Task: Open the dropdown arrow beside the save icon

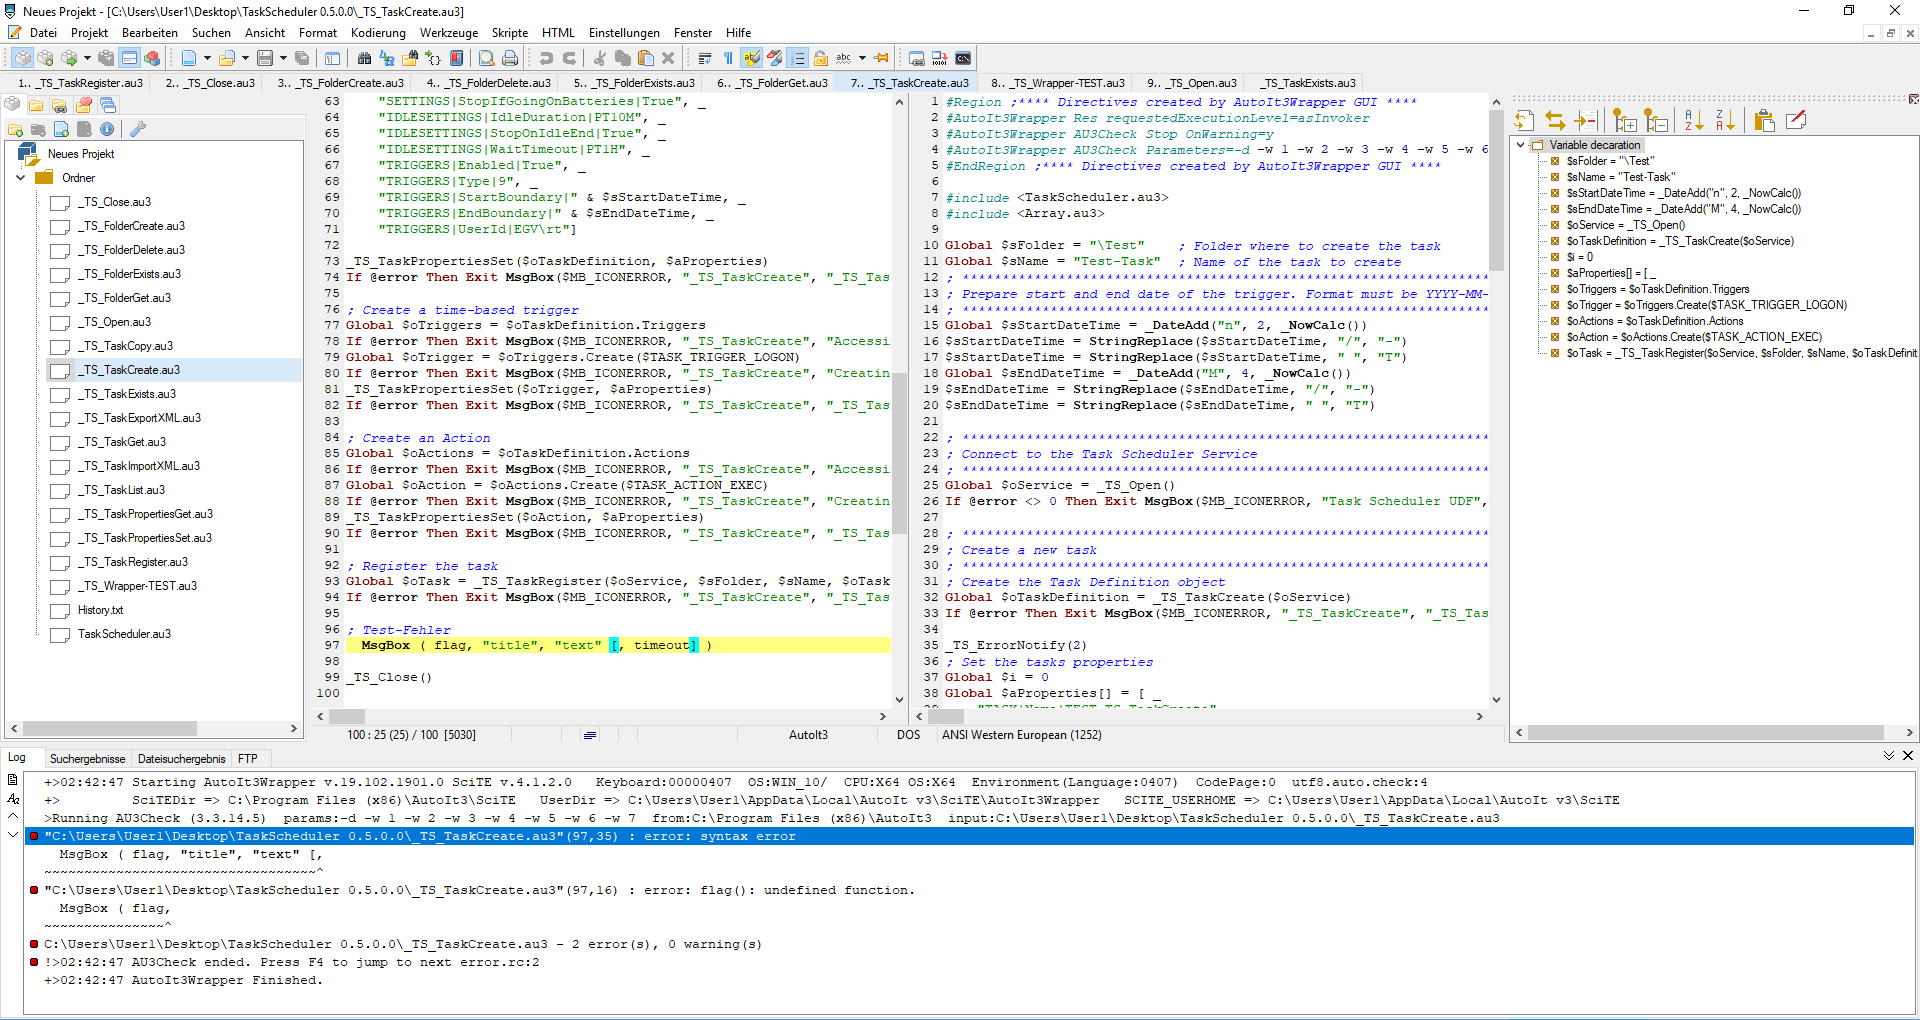Action: (x=283, y=58)
